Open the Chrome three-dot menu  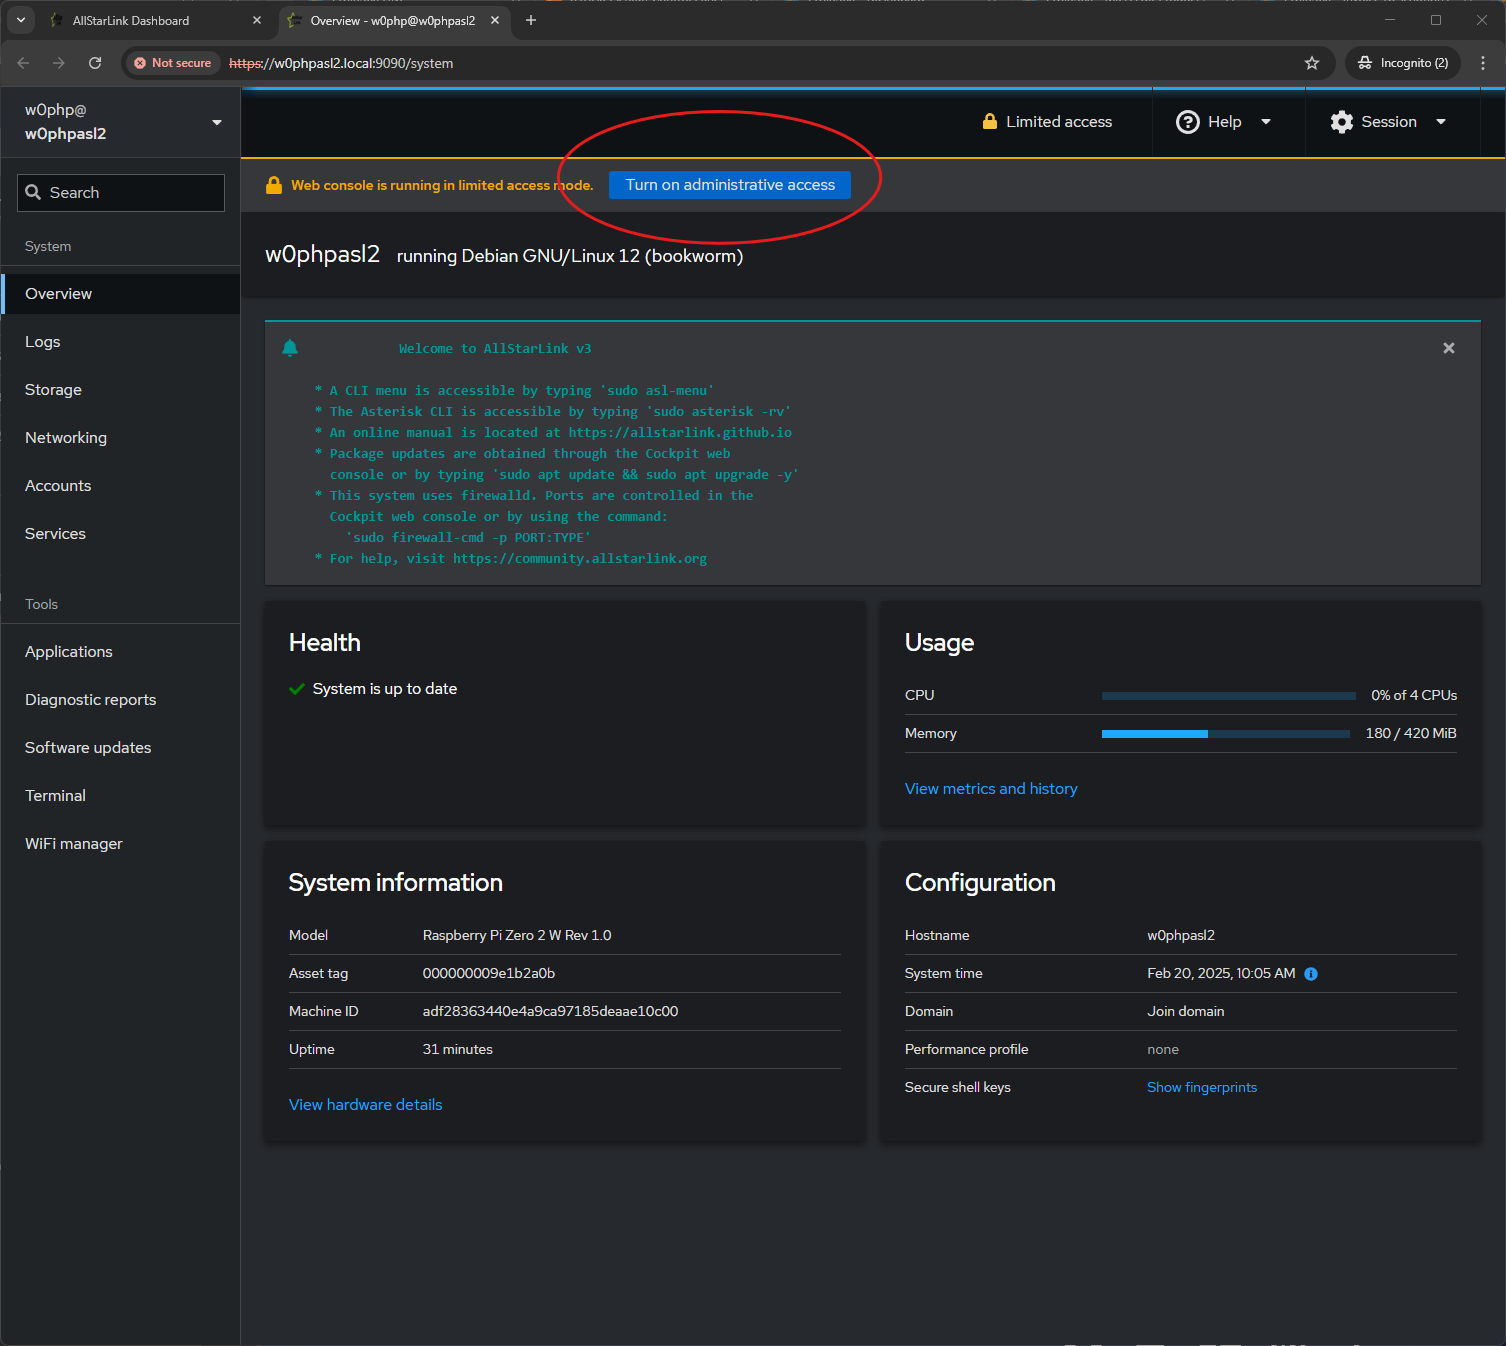pos(1483,63)
